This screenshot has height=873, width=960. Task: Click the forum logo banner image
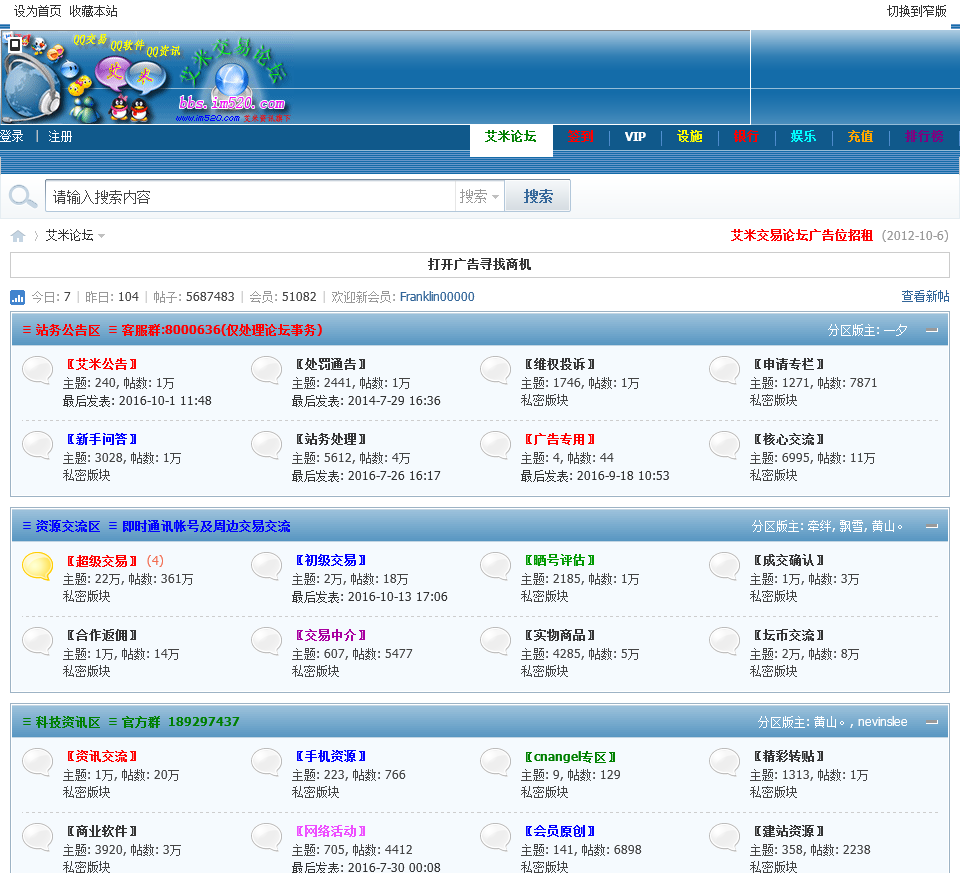[x=146, y=78]
